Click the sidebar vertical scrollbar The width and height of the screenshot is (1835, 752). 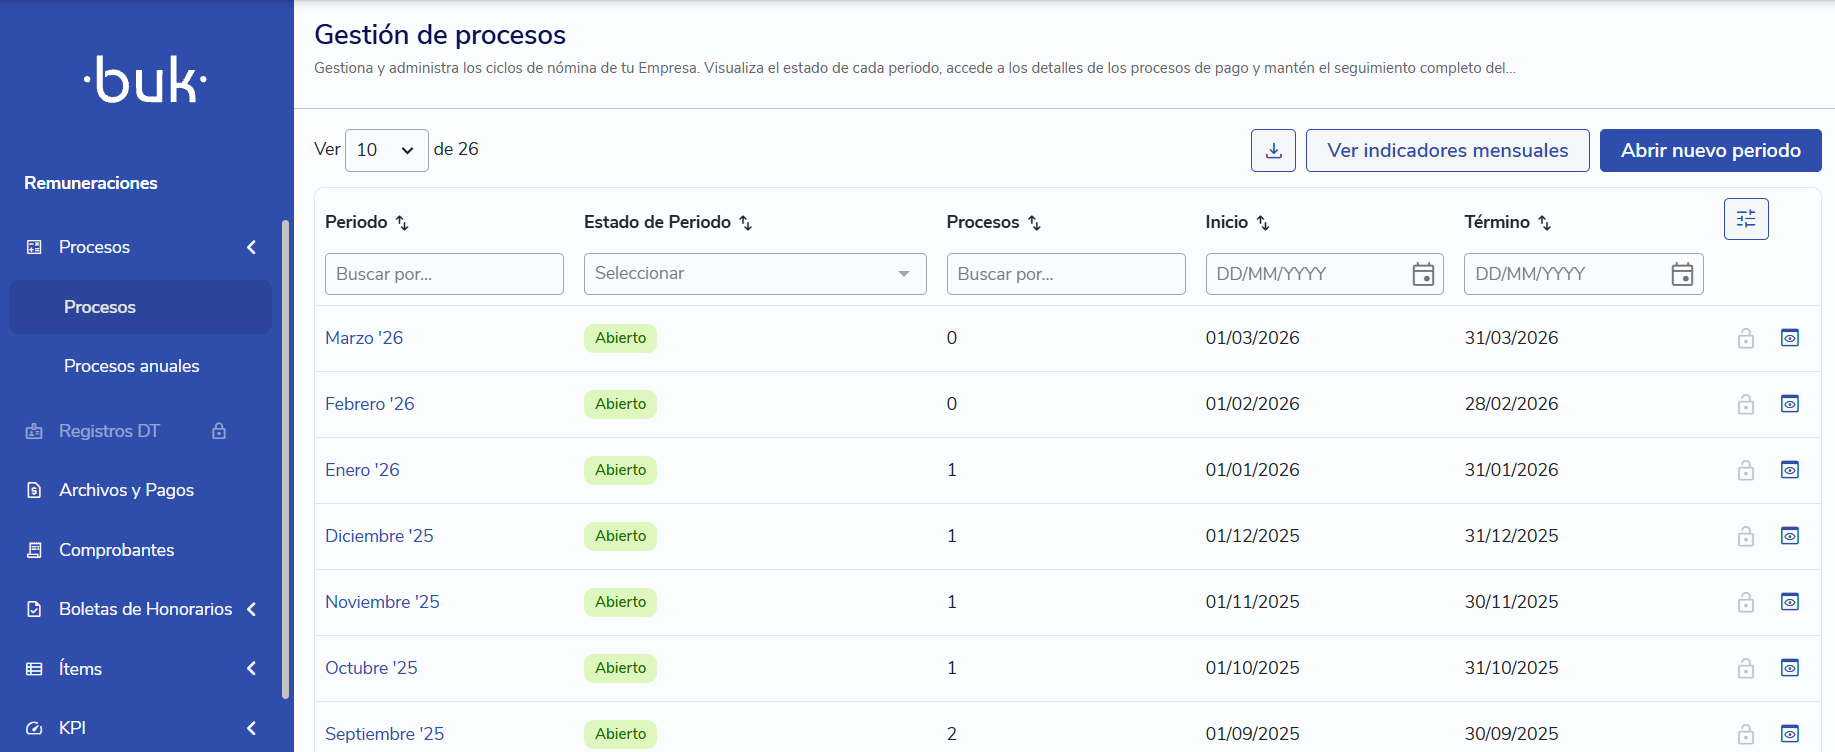pos(285,460)
